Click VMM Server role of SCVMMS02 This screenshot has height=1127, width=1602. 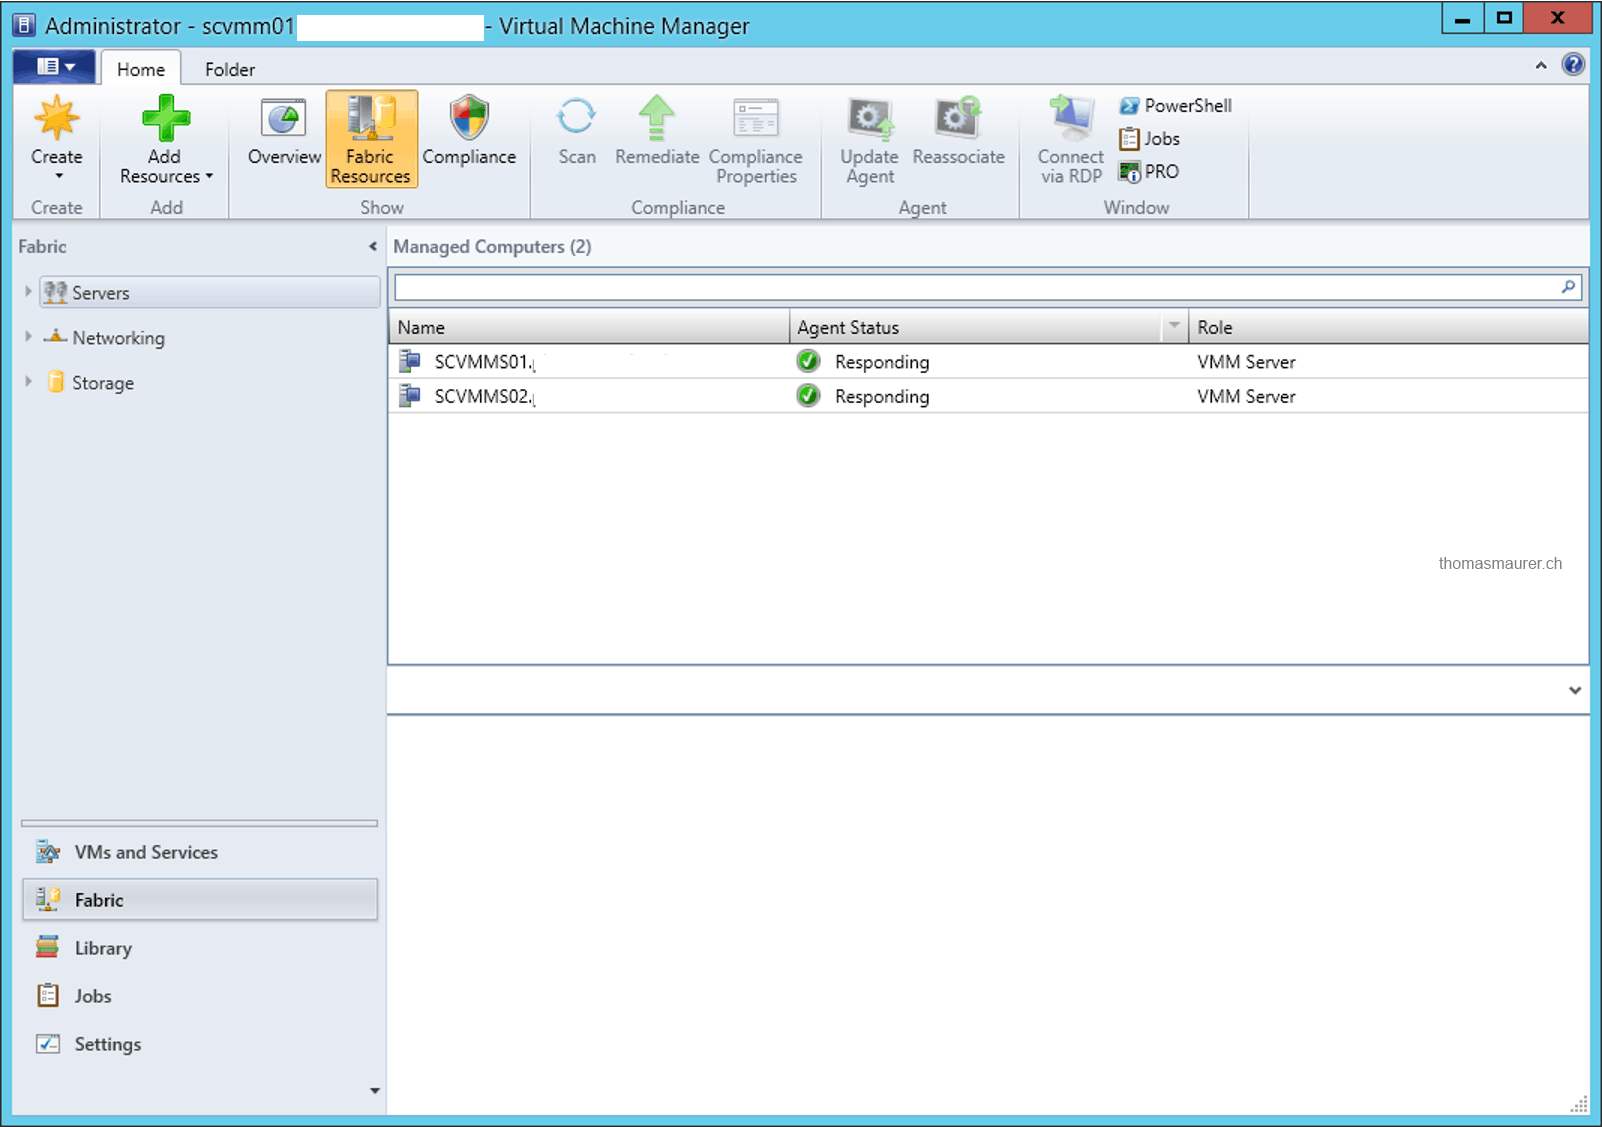(x=1246, y=397)
